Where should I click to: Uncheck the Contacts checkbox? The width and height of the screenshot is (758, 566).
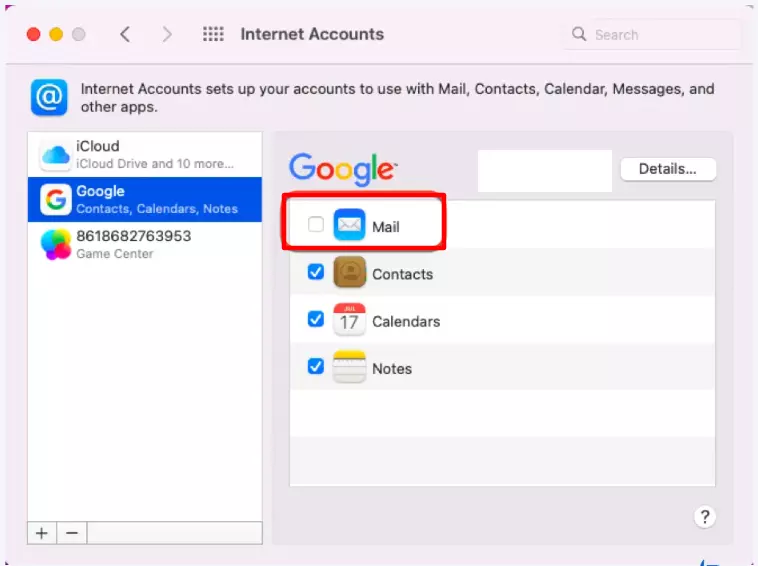click(316, 272)
